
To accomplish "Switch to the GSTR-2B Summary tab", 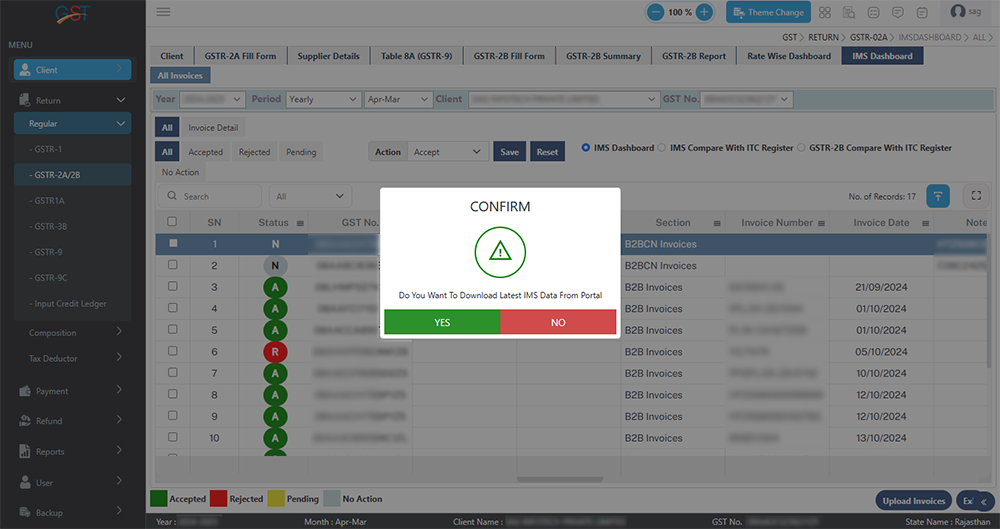I will (603, 56).
